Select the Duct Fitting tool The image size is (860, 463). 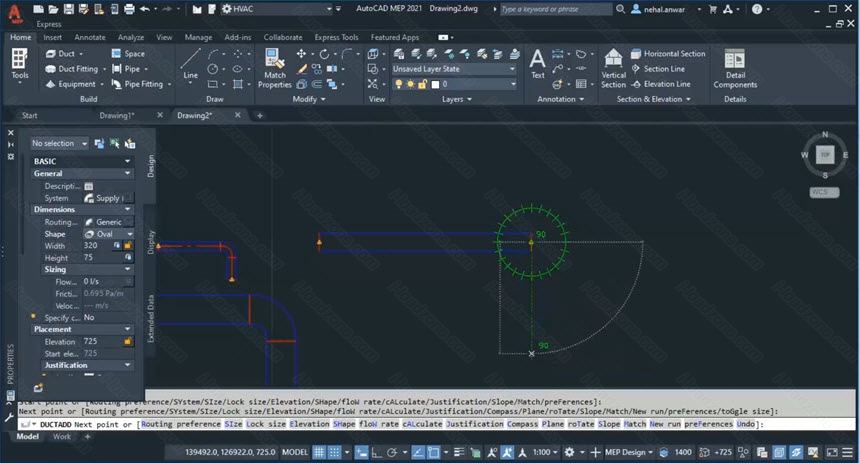click(x=74, y=69)
